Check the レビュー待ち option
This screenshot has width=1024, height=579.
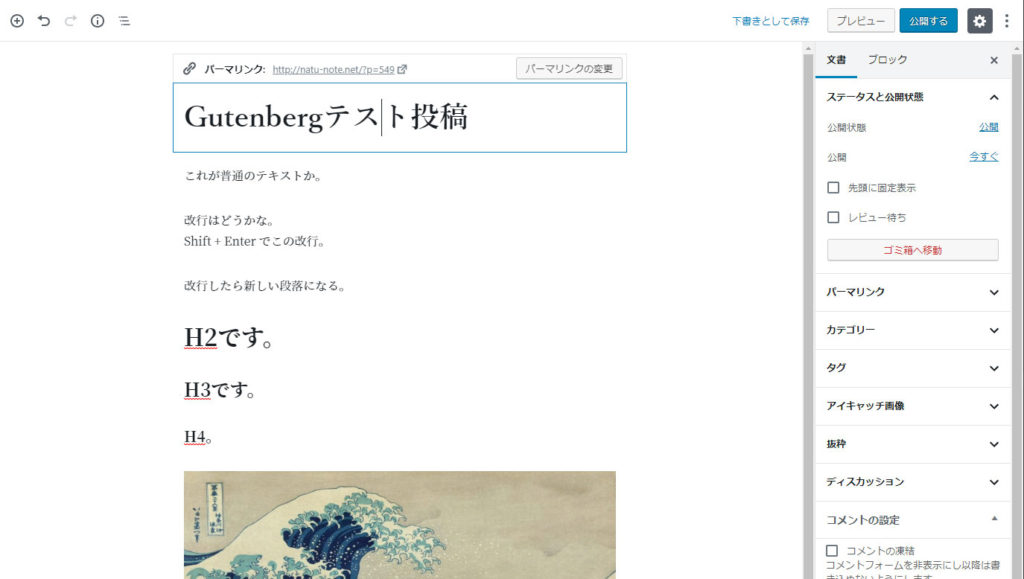833,217
